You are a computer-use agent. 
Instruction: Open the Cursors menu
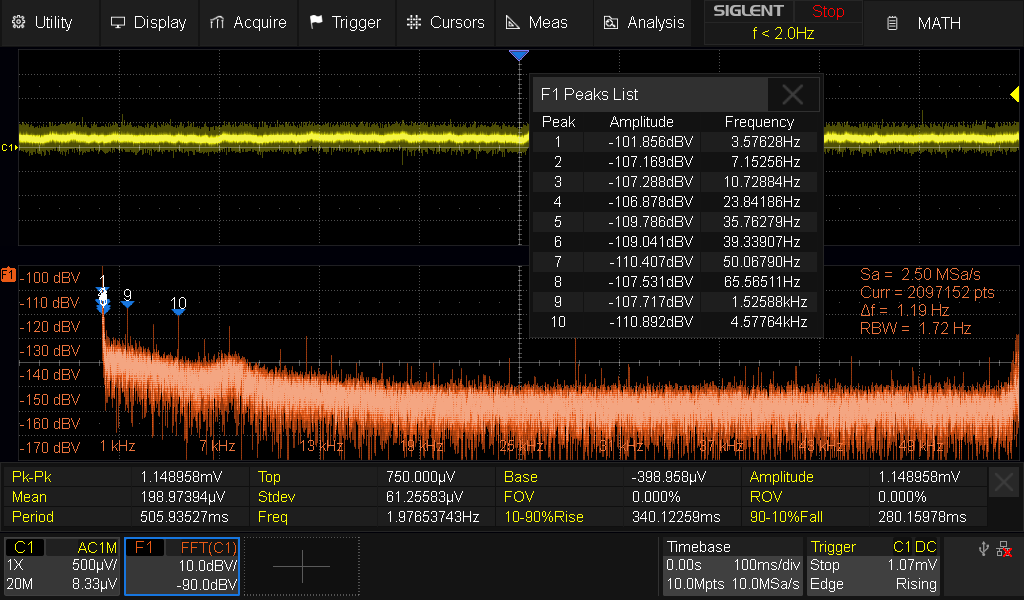(446, 22)
